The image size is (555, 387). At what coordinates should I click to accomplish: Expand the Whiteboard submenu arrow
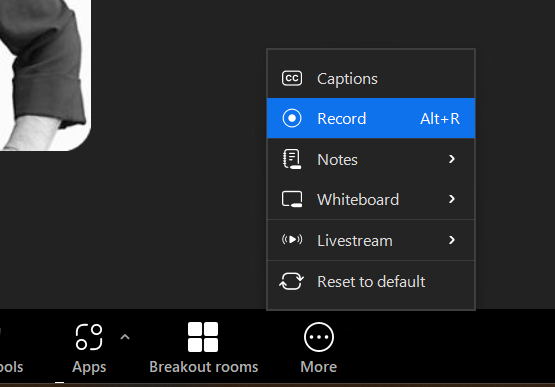point(452,199)
